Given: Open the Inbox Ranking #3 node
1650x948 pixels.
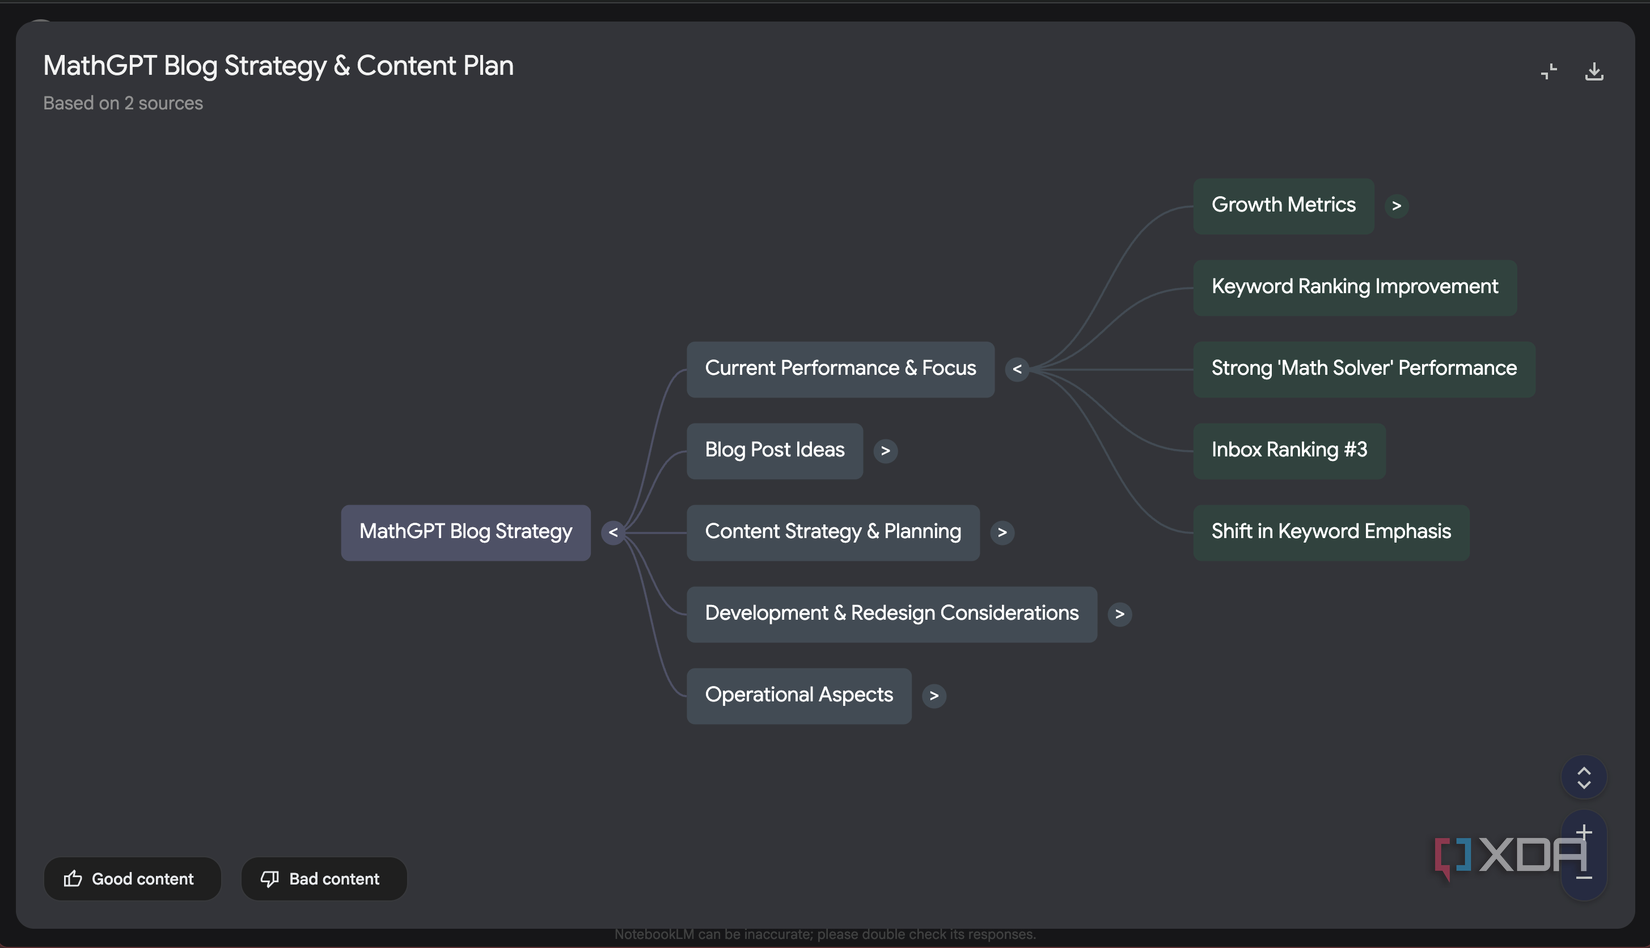Looking at the screenshot, I should tap(1289, 451).
